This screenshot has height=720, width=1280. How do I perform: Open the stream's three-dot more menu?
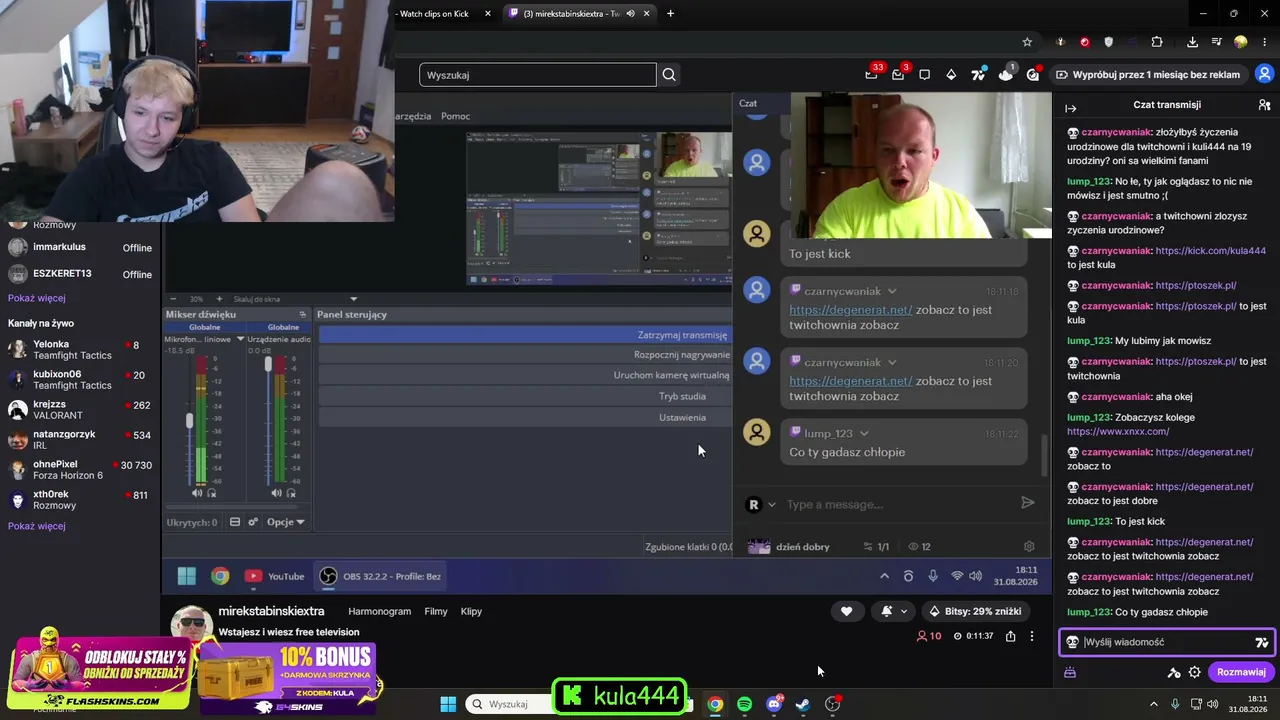tap(1032, 636)
